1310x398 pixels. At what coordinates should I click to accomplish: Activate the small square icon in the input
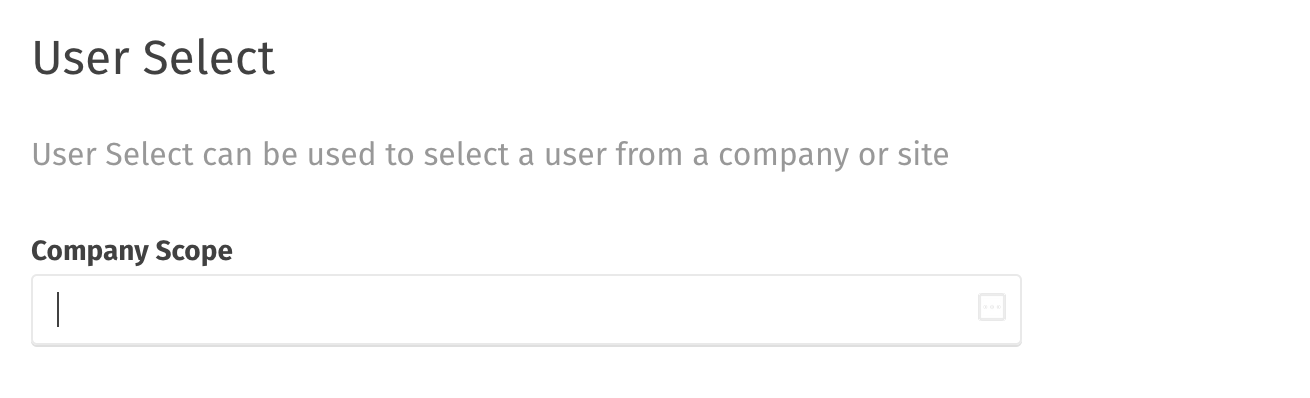[x=991, y=308]
